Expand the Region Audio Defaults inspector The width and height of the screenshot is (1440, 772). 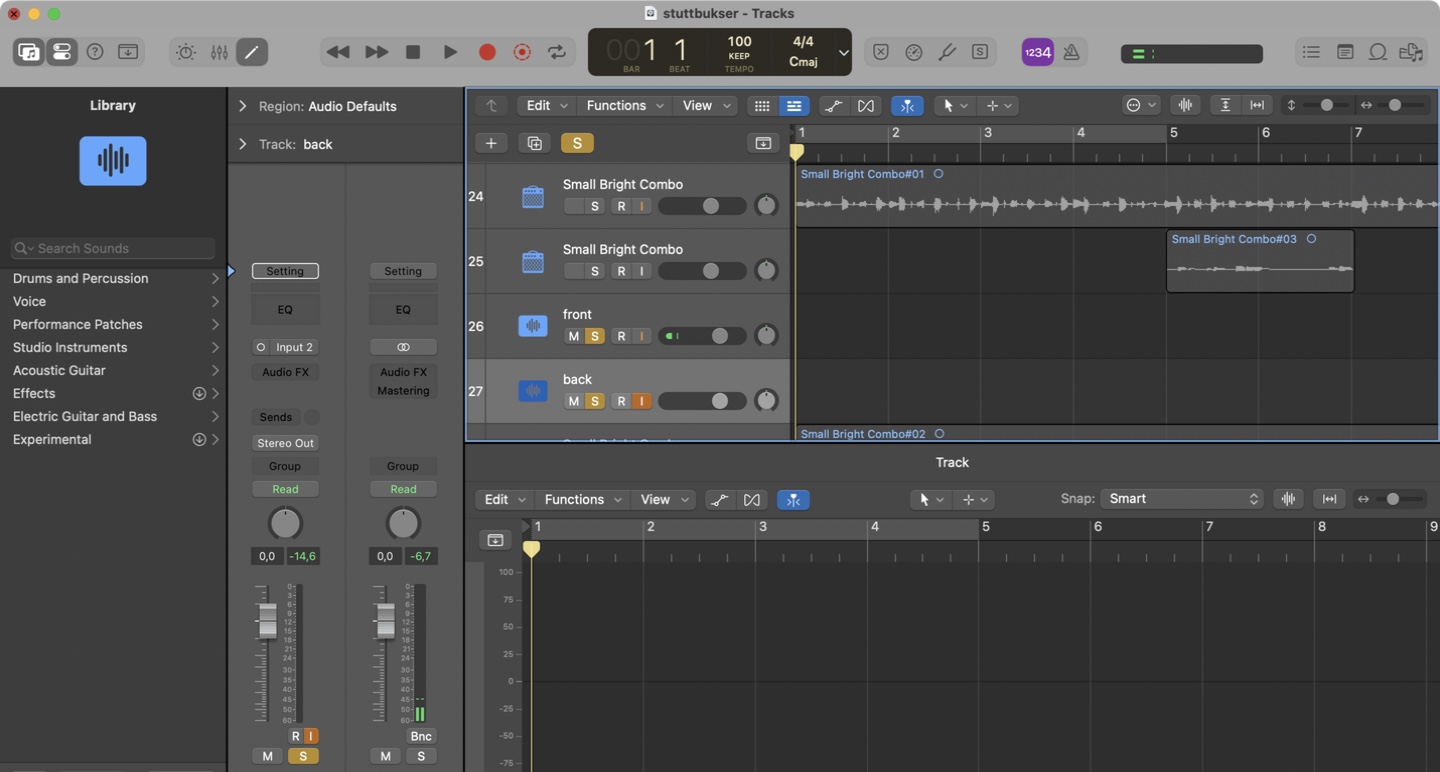click(242, 106)
